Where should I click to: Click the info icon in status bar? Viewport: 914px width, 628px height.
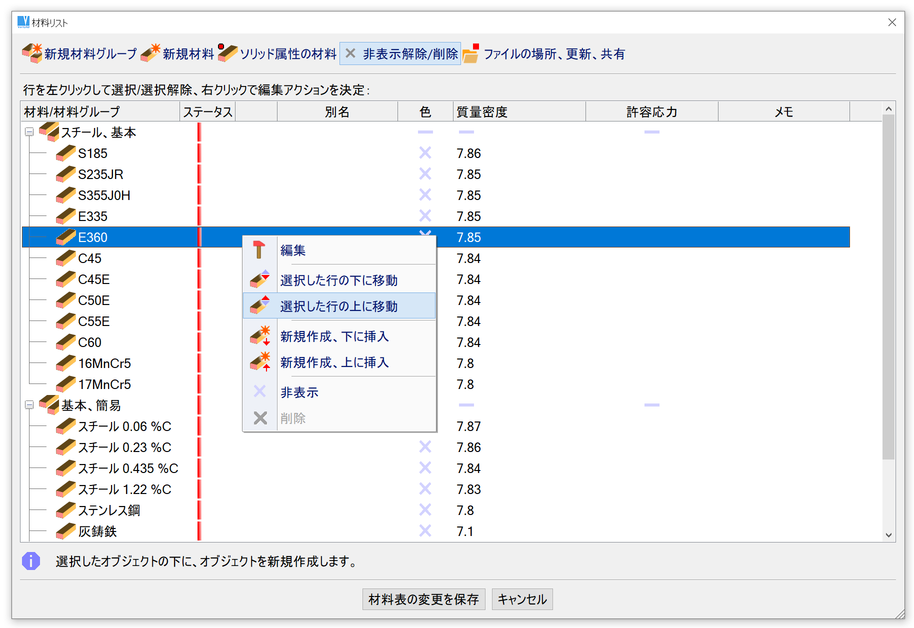click(x=31, y=561)
